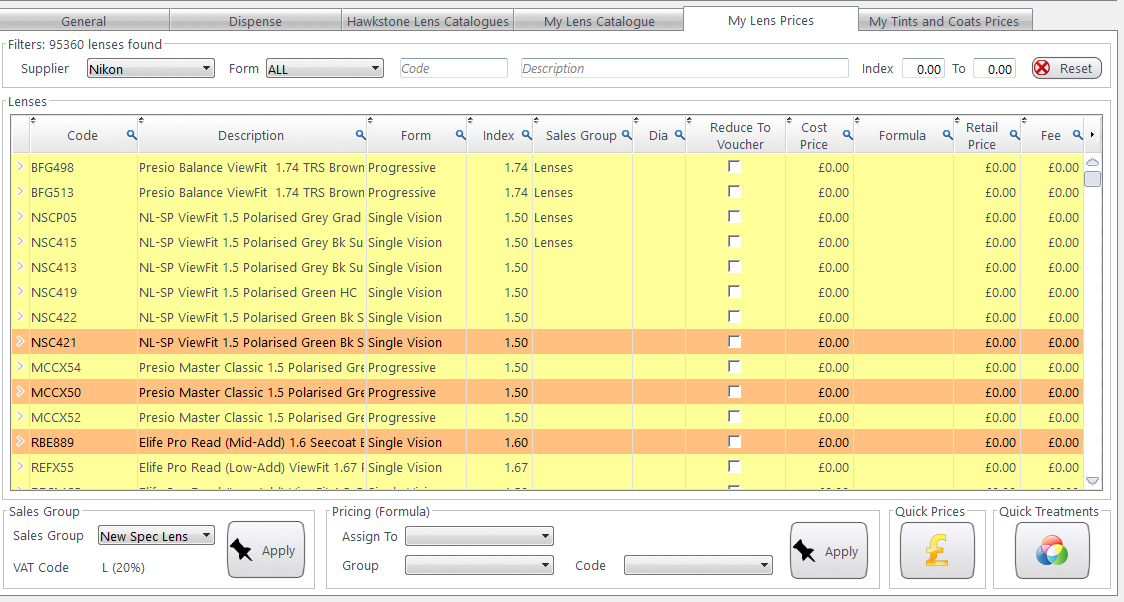
Task: Expand the row for NSC413
Action: [20, 266]
